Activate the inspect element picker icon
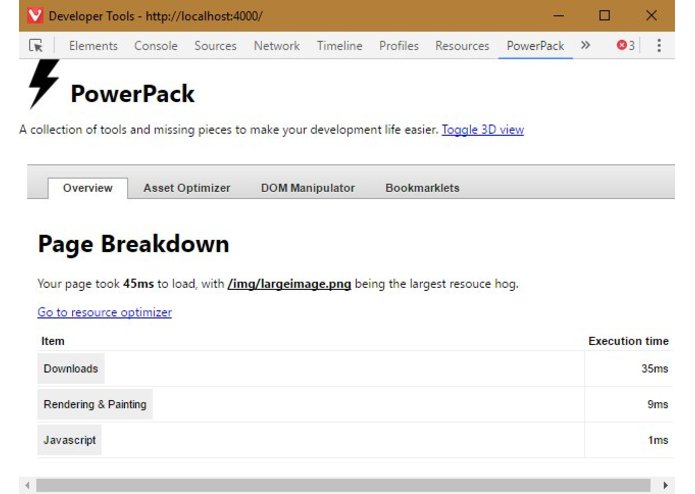This screenshot has width=695, height=494. (x=36, y=45)
